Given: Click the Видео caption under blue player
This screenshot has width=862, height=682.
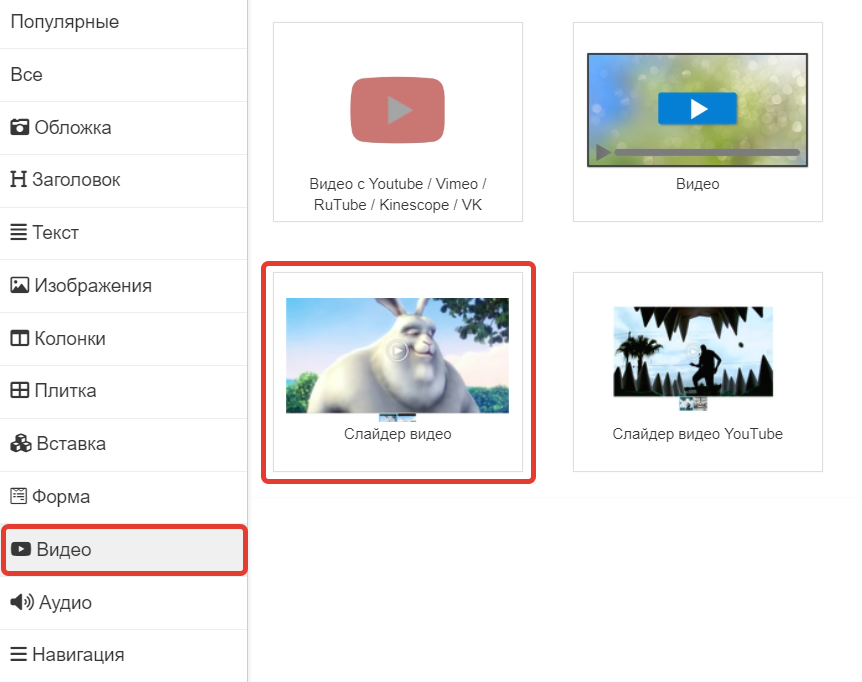Looking at the screenshot, I should click(x=698, y=184).
